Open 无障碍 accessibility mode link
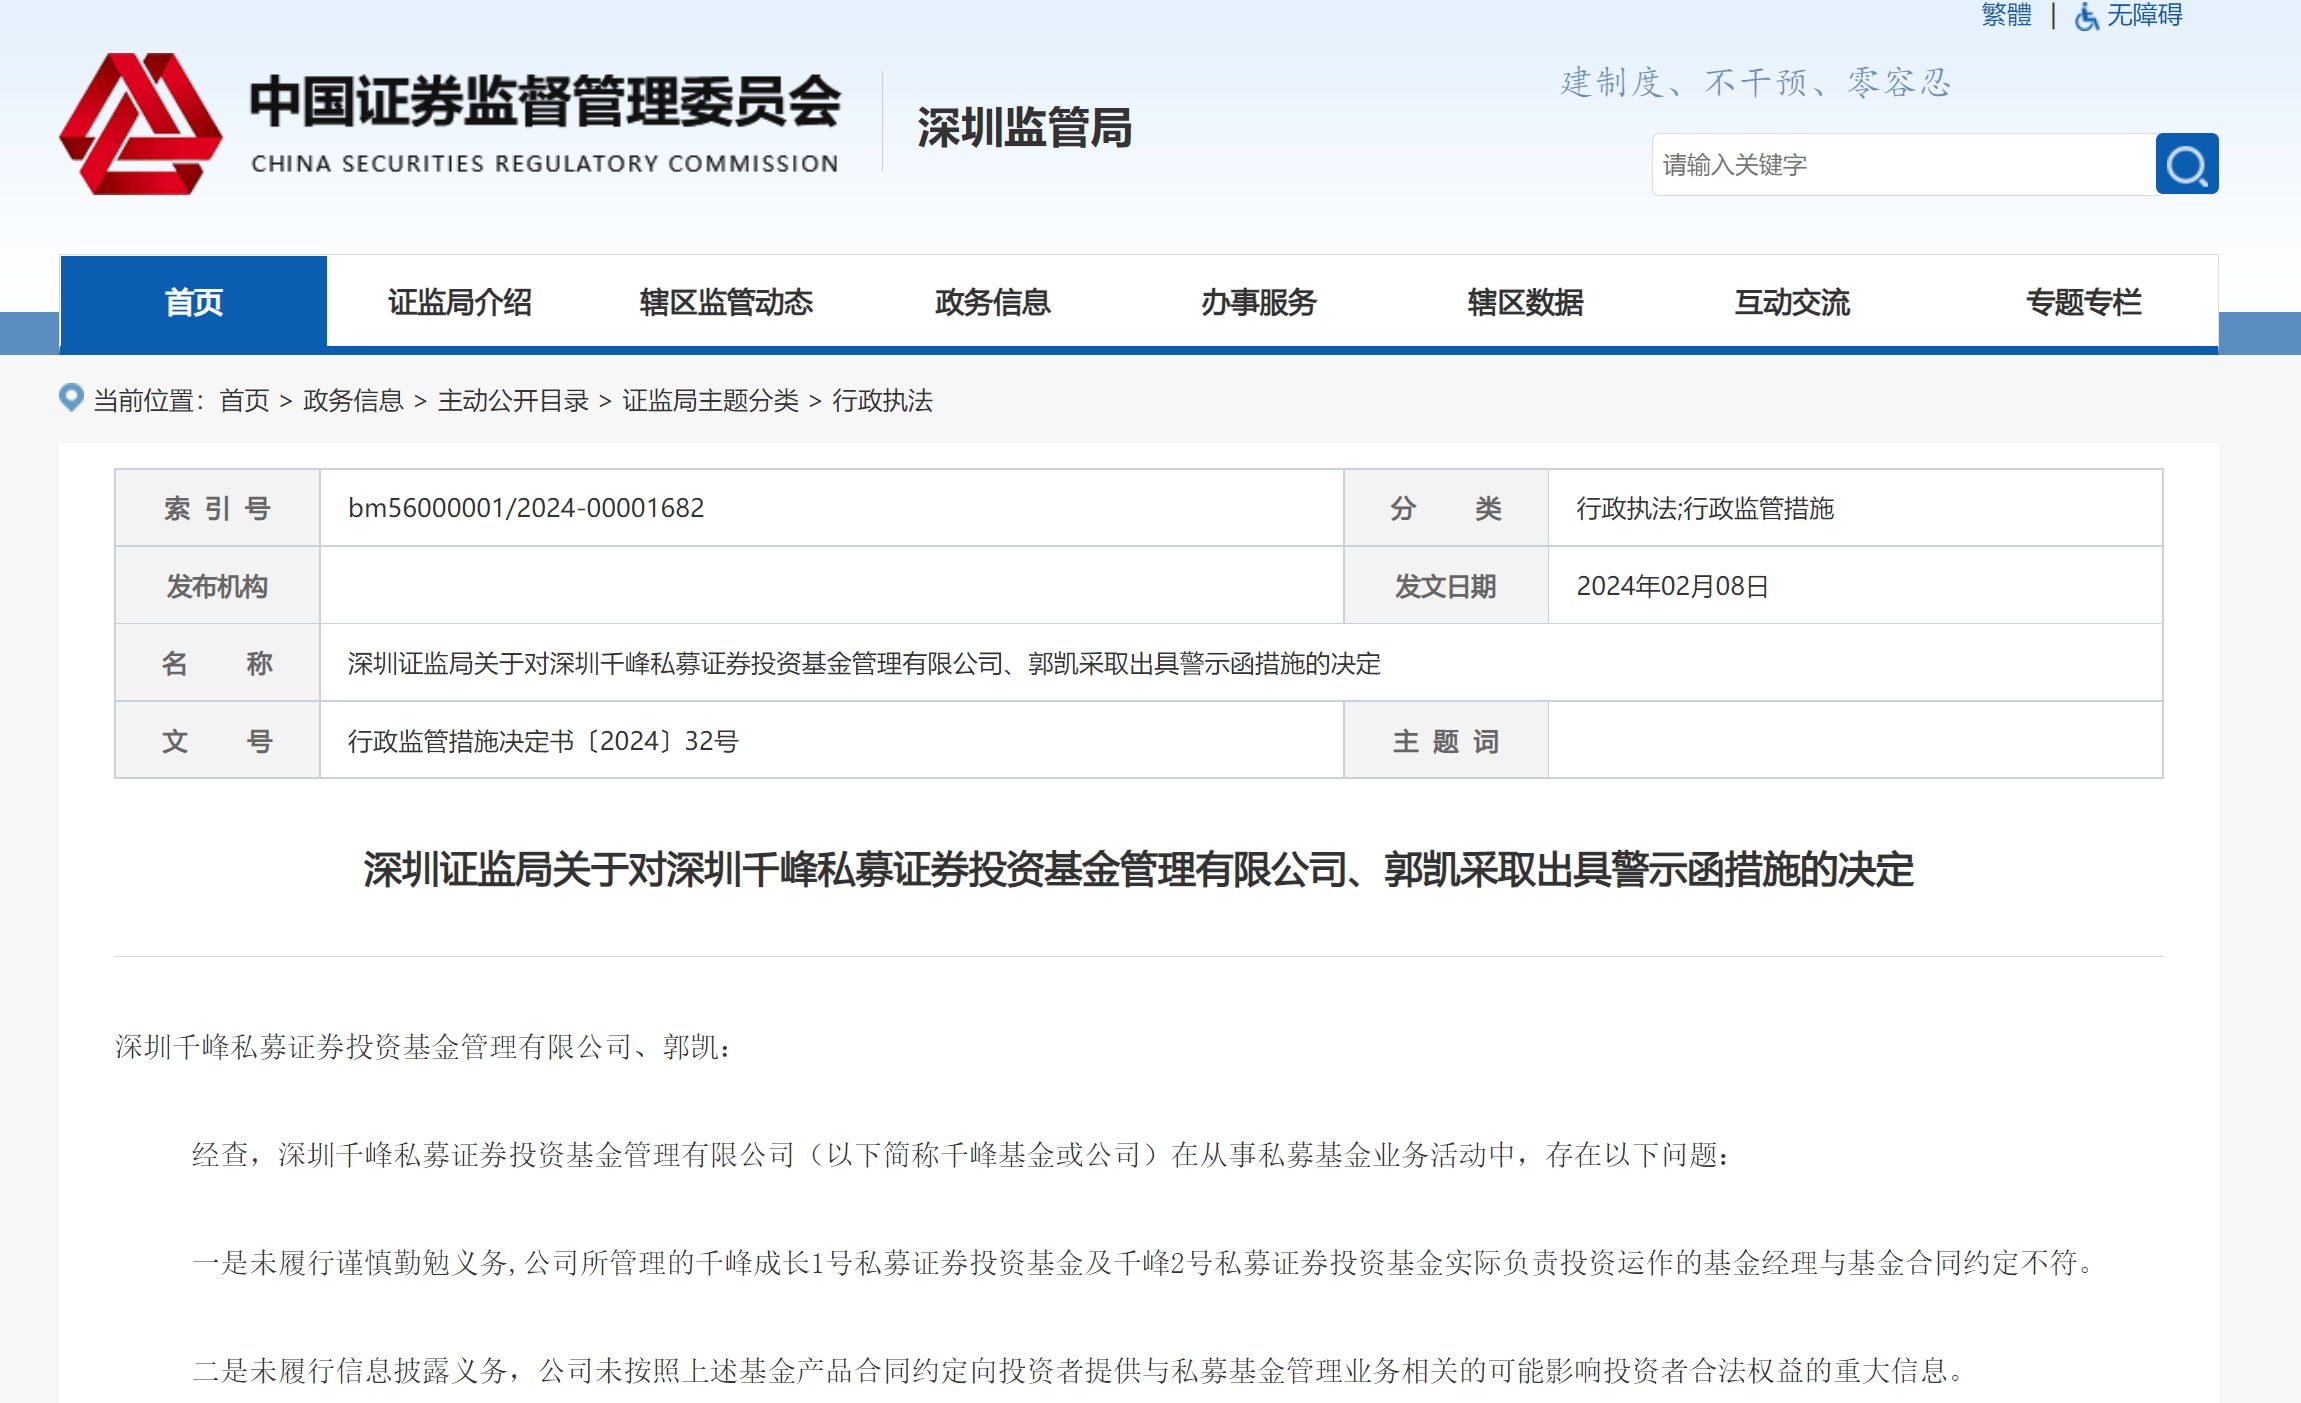This screenshot has height=1403, width=2301. [x=2144, y=15]
